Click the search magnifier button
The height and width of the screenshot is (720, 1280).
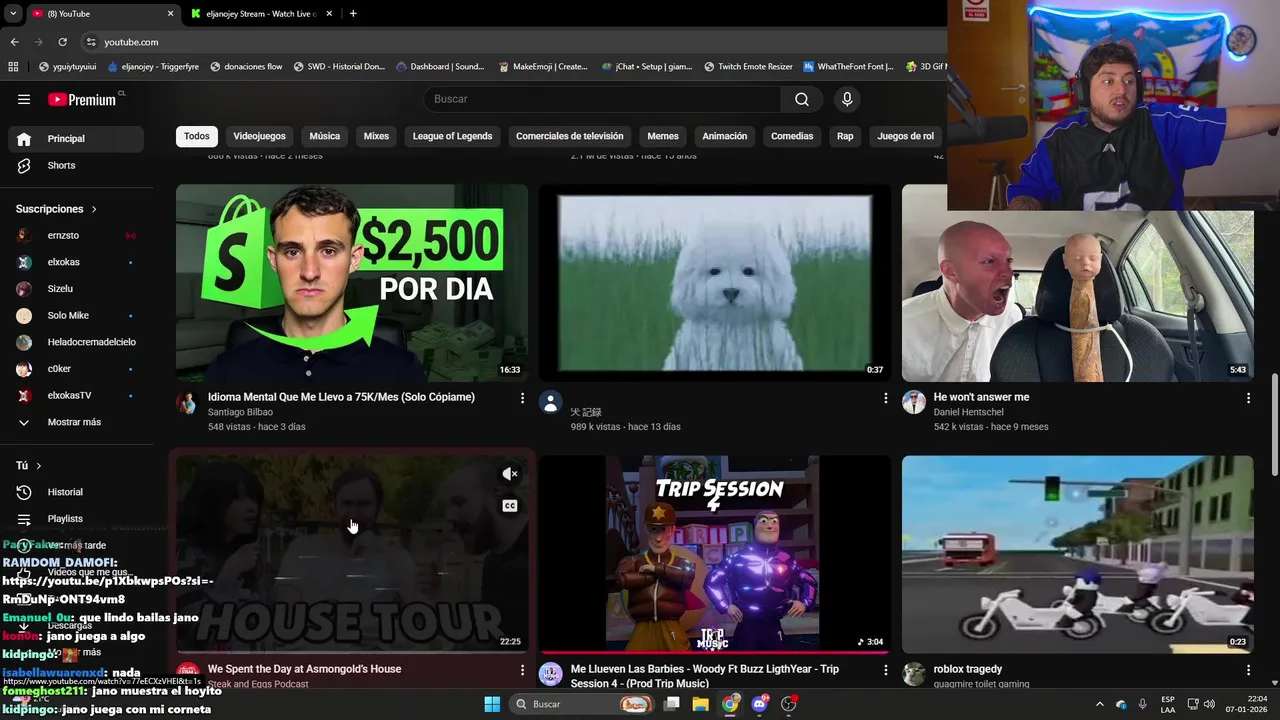tap(802, 99)
